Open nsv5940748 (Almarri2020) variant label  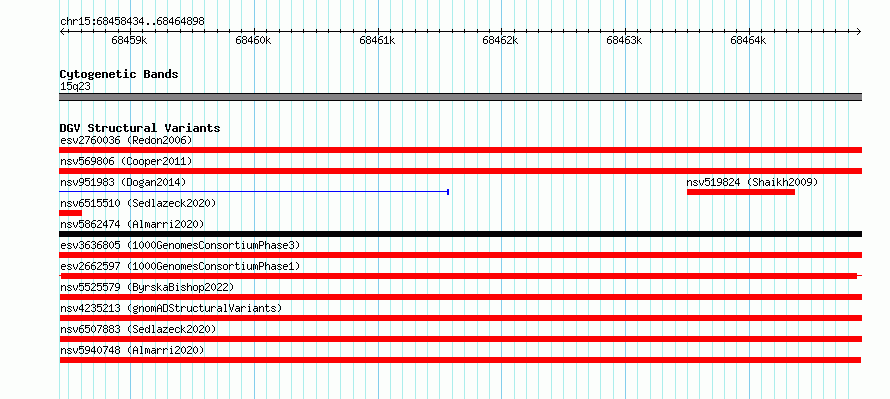(x=132, y=350)
